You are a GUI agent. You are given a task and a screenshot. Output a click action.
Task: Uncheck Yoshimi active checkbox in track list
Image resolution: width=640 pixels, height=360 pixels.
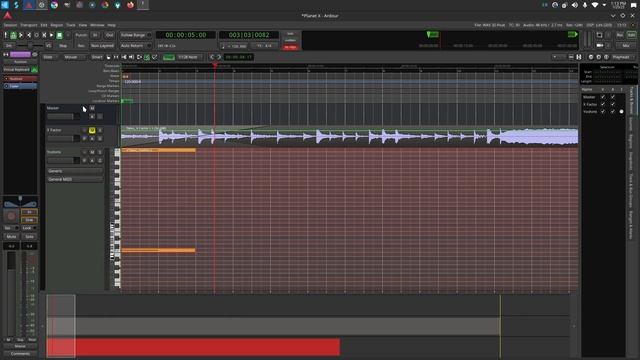point(613,111)
